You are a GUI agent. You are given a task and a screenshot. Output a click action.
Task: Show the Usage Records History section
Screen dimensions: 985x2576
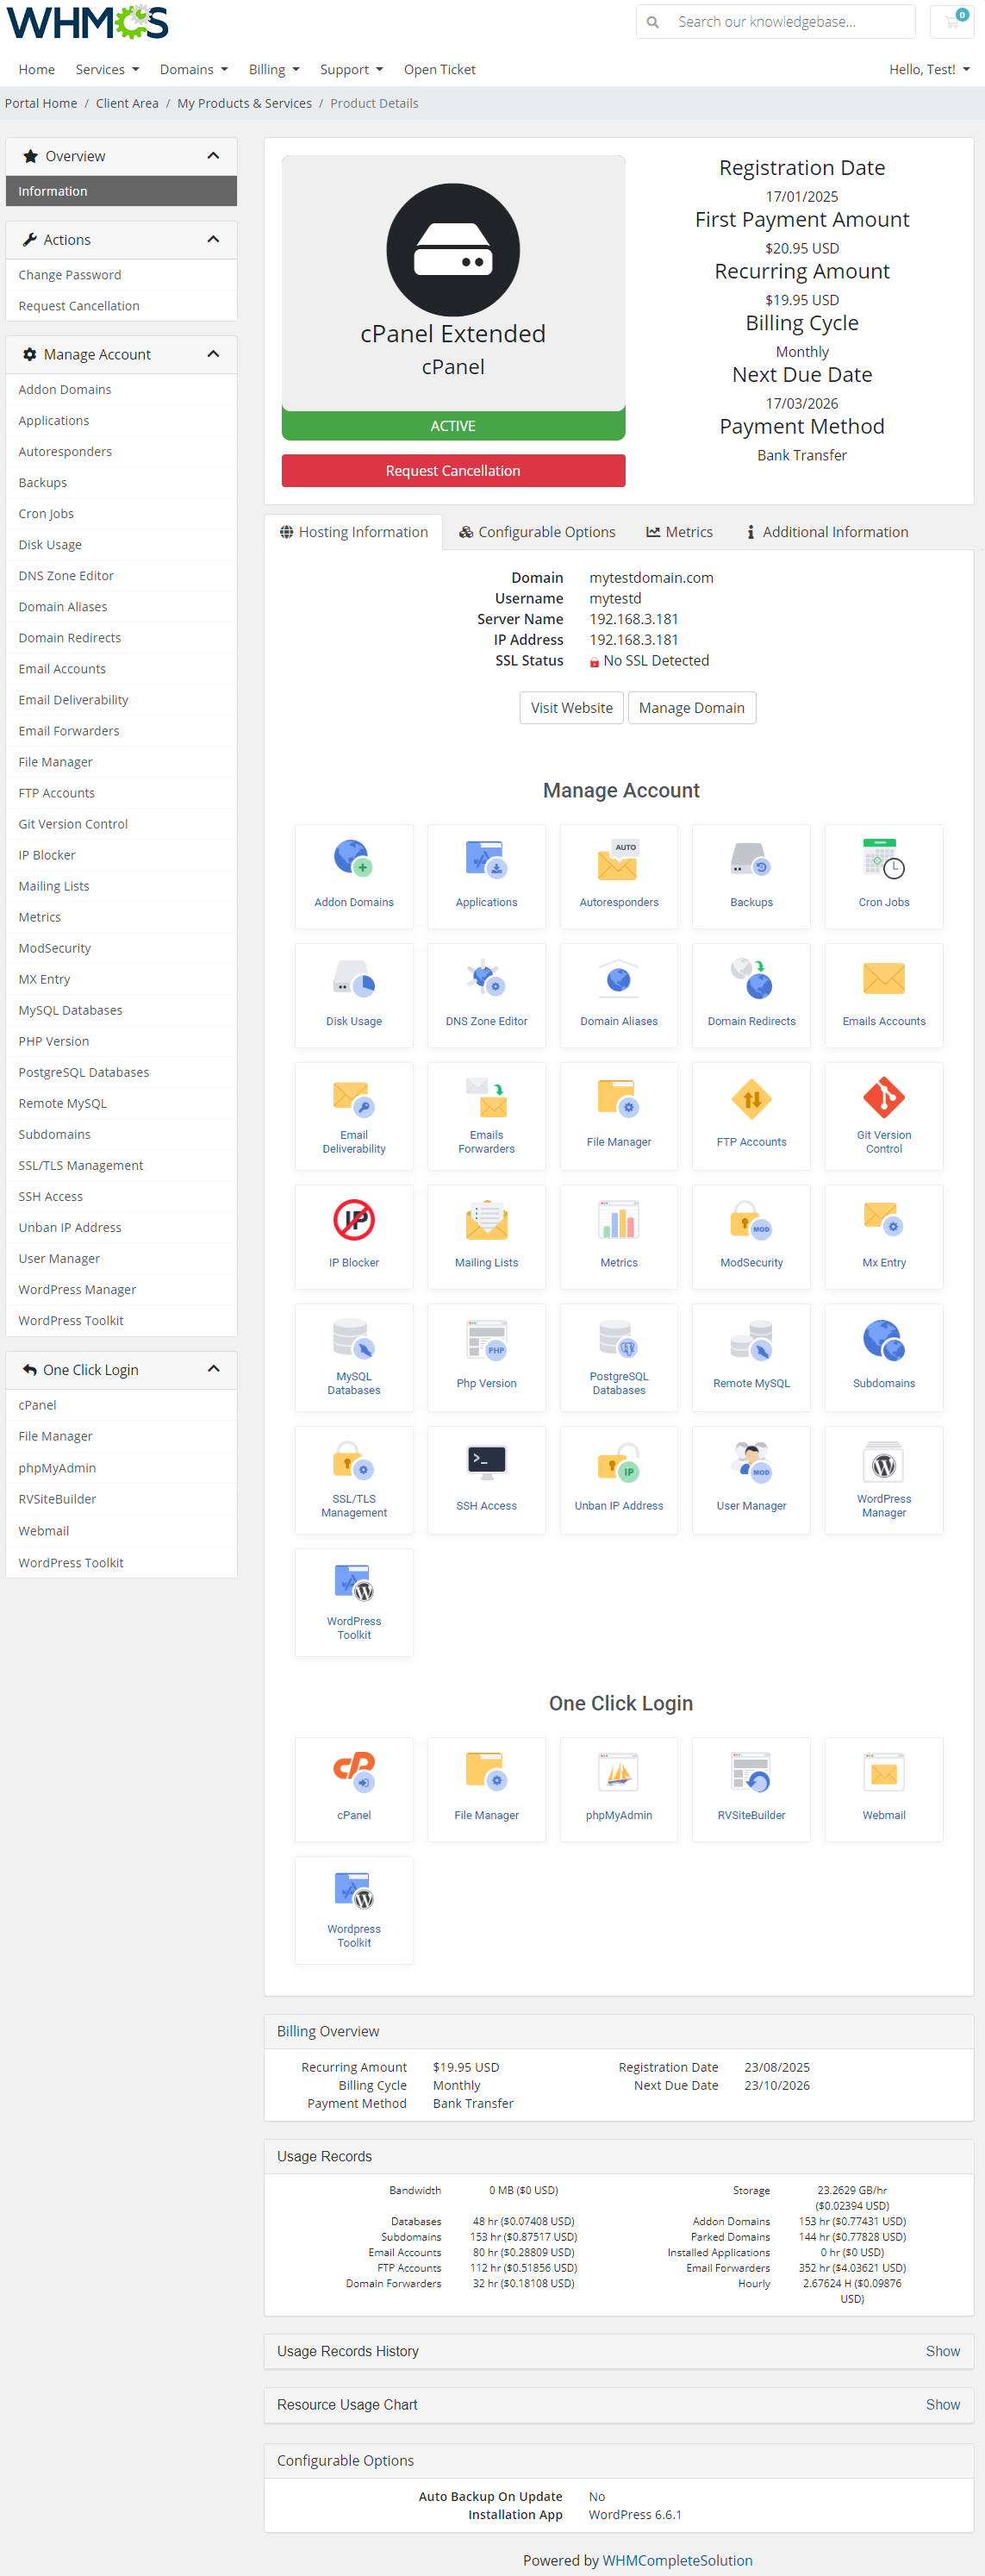pos(941,2351)
